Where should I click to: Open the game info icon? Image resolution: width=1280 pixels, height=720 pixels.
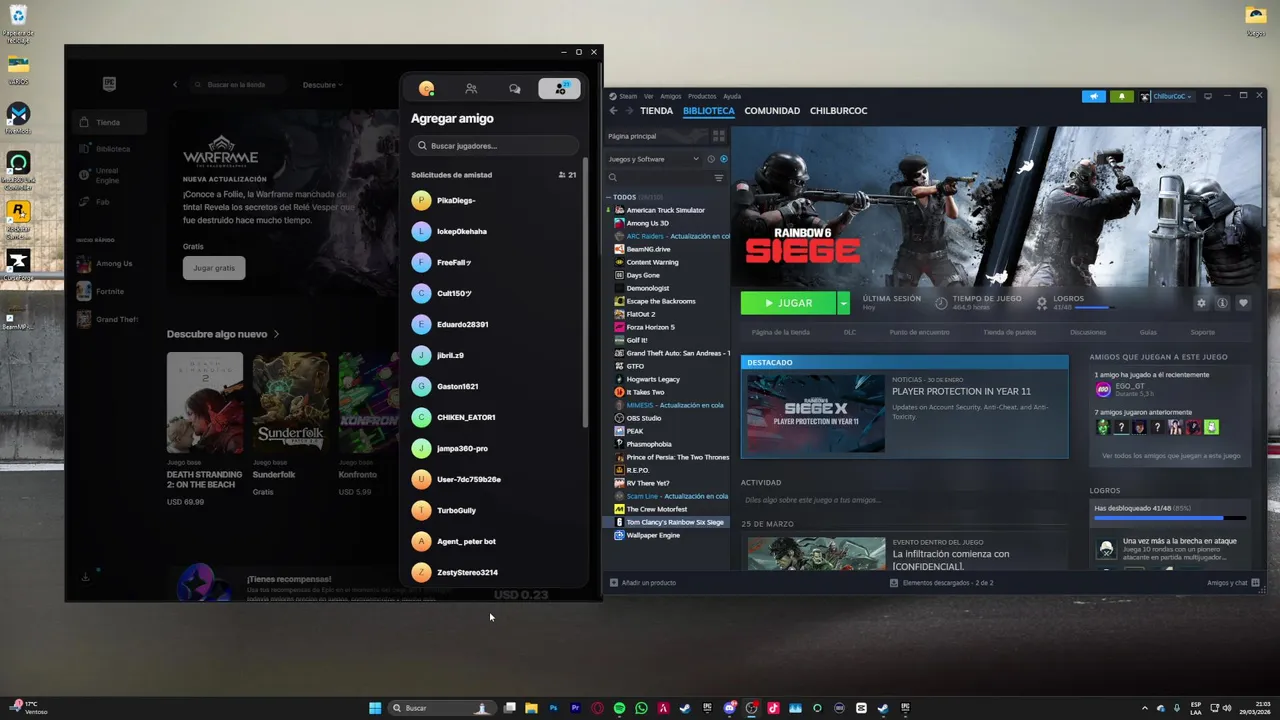(x=1222, y=303)
